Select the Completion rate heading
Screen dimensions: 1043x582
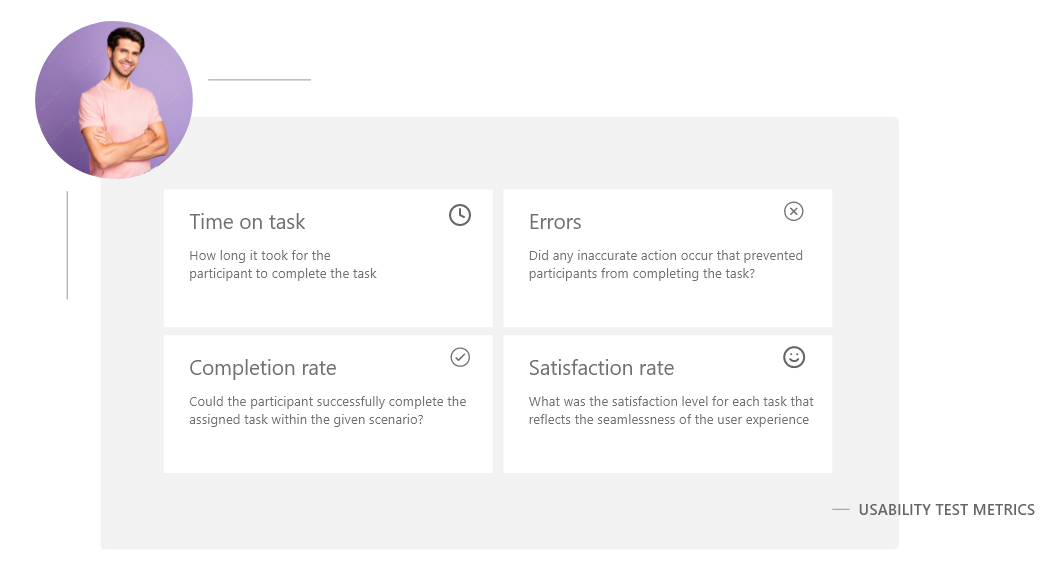click(263, 368)
